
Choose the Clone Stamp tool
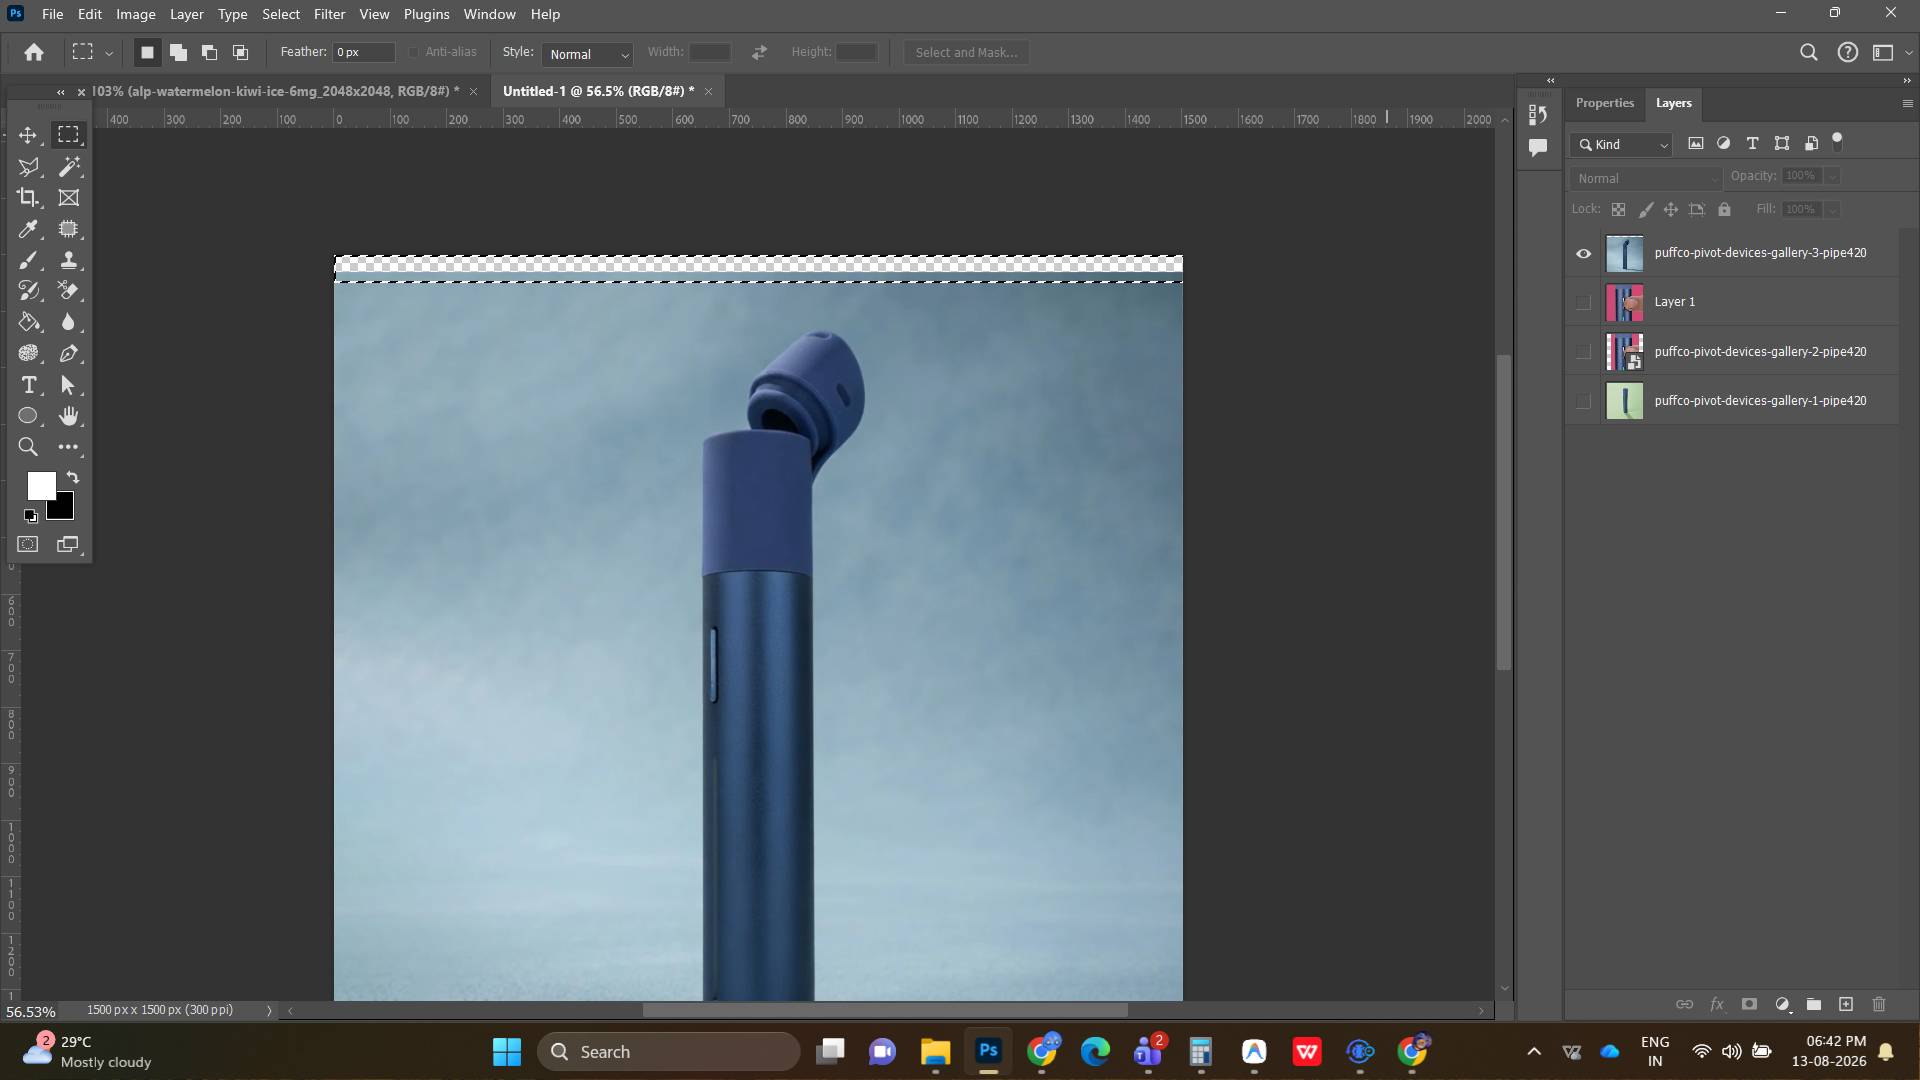(x=69, y=260)
